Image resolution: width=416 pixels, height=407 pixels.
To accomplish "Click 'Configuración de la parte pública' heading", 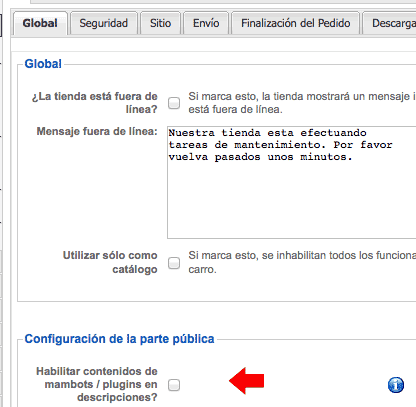I will [119, 339].
